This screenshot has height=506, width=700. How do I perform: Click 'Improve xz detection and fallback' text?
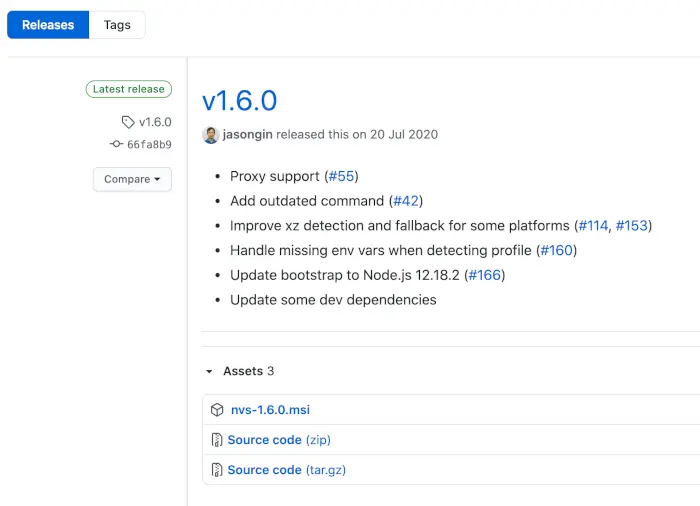[x=338, y=226]
